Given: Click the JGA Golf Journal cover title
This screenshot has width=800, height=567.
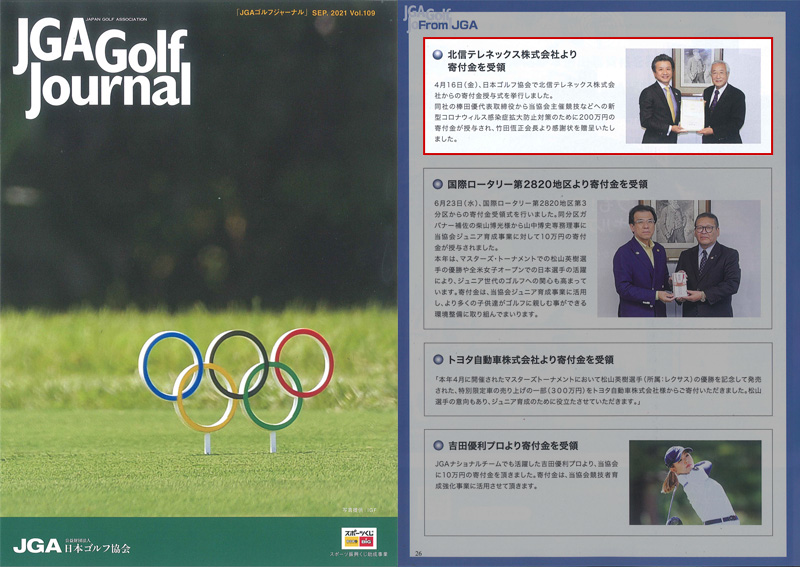Looking at the screenshot, I should tap(102, 67).
